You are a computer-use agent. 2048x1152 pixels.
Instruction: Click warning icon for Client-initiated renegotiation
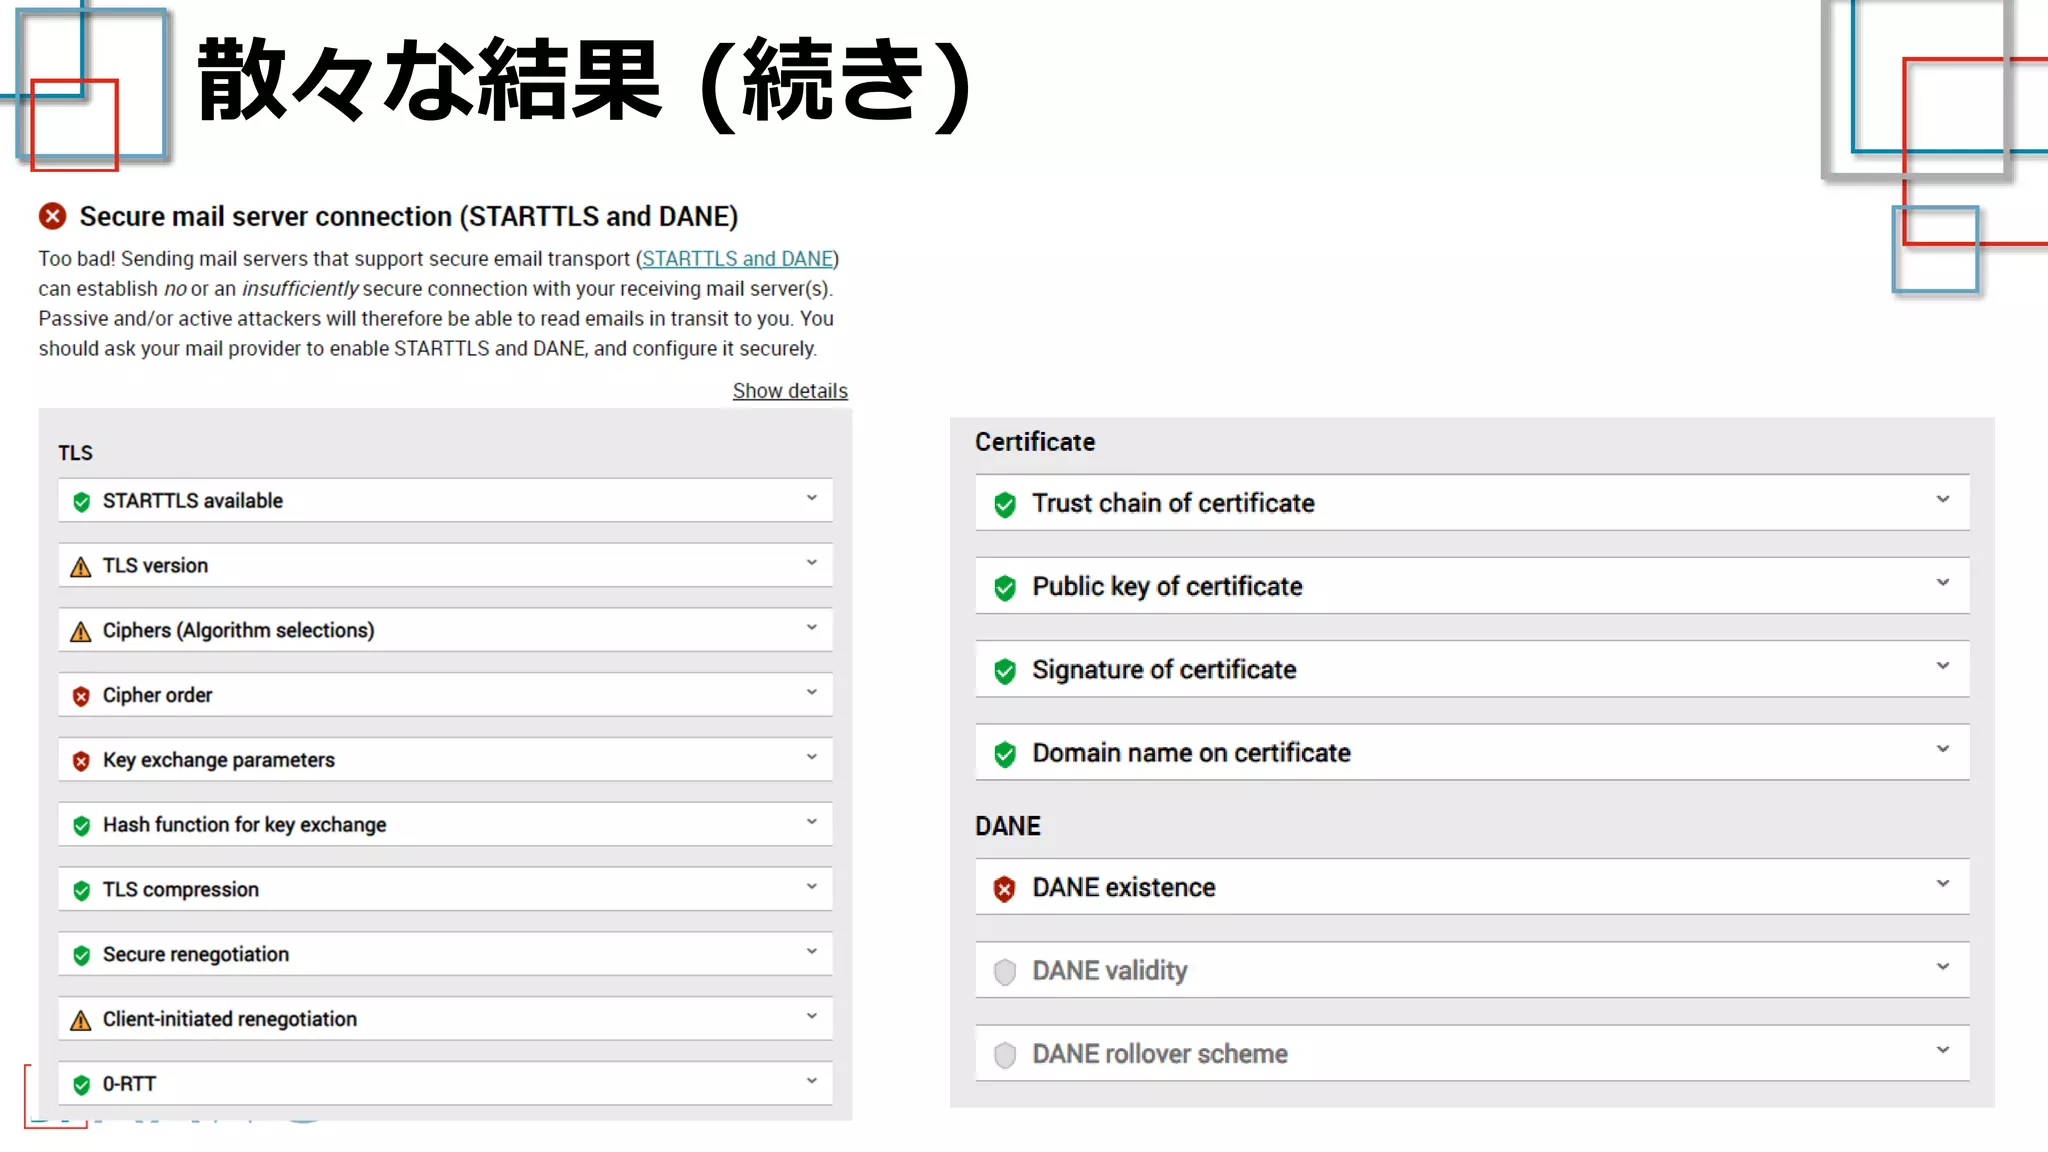pos(81,1020)
